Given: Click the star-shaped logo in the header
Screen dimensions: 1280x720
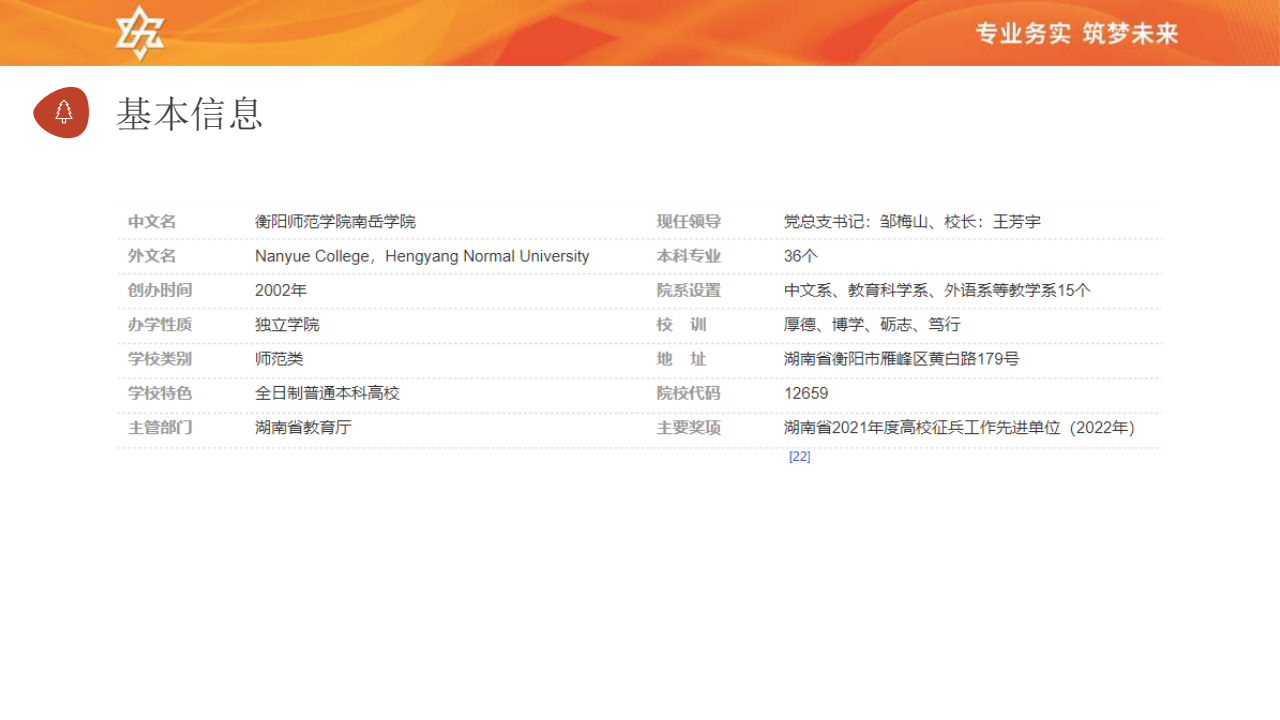Looking at the screenshot, I should (x=139, y=33).
